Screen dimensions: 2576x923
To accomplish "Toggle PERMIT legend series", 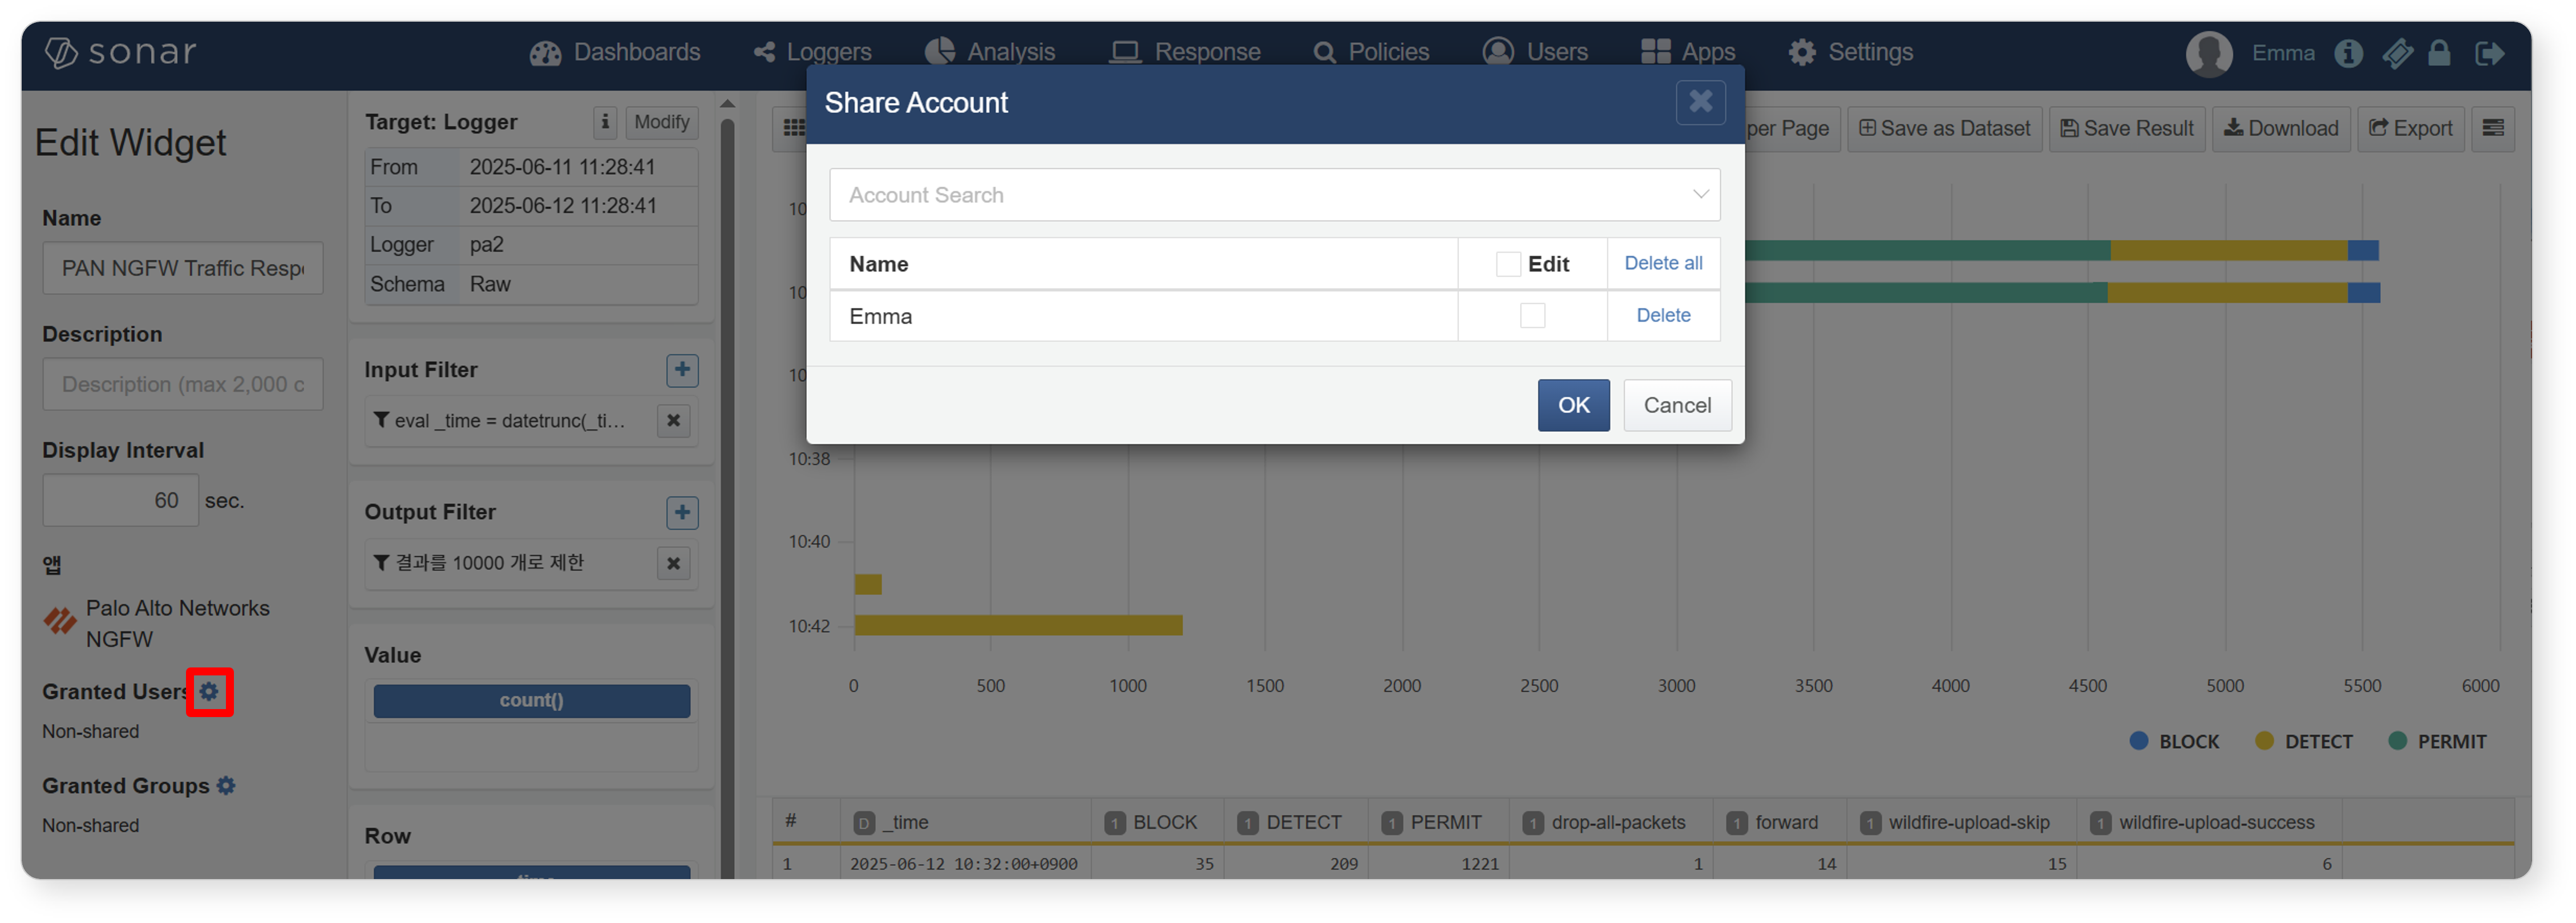I will (x=2436, y=741).
